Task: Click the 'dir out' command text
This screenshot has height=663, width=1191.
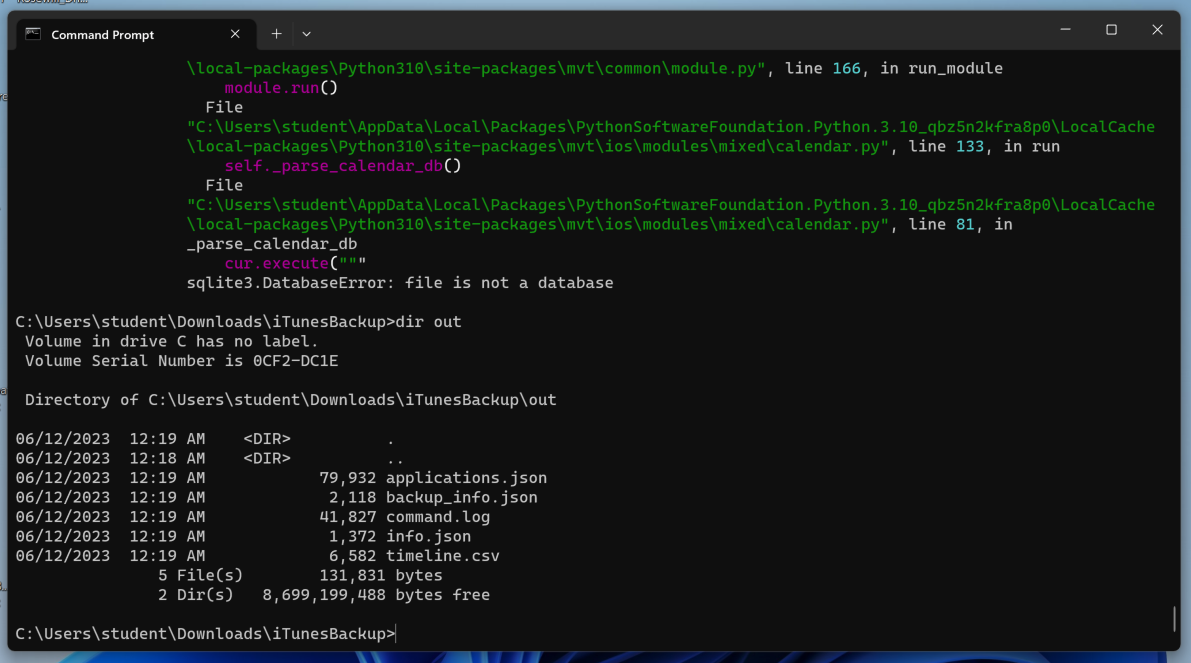Action: pyautogui.click(x=428, y=322)
